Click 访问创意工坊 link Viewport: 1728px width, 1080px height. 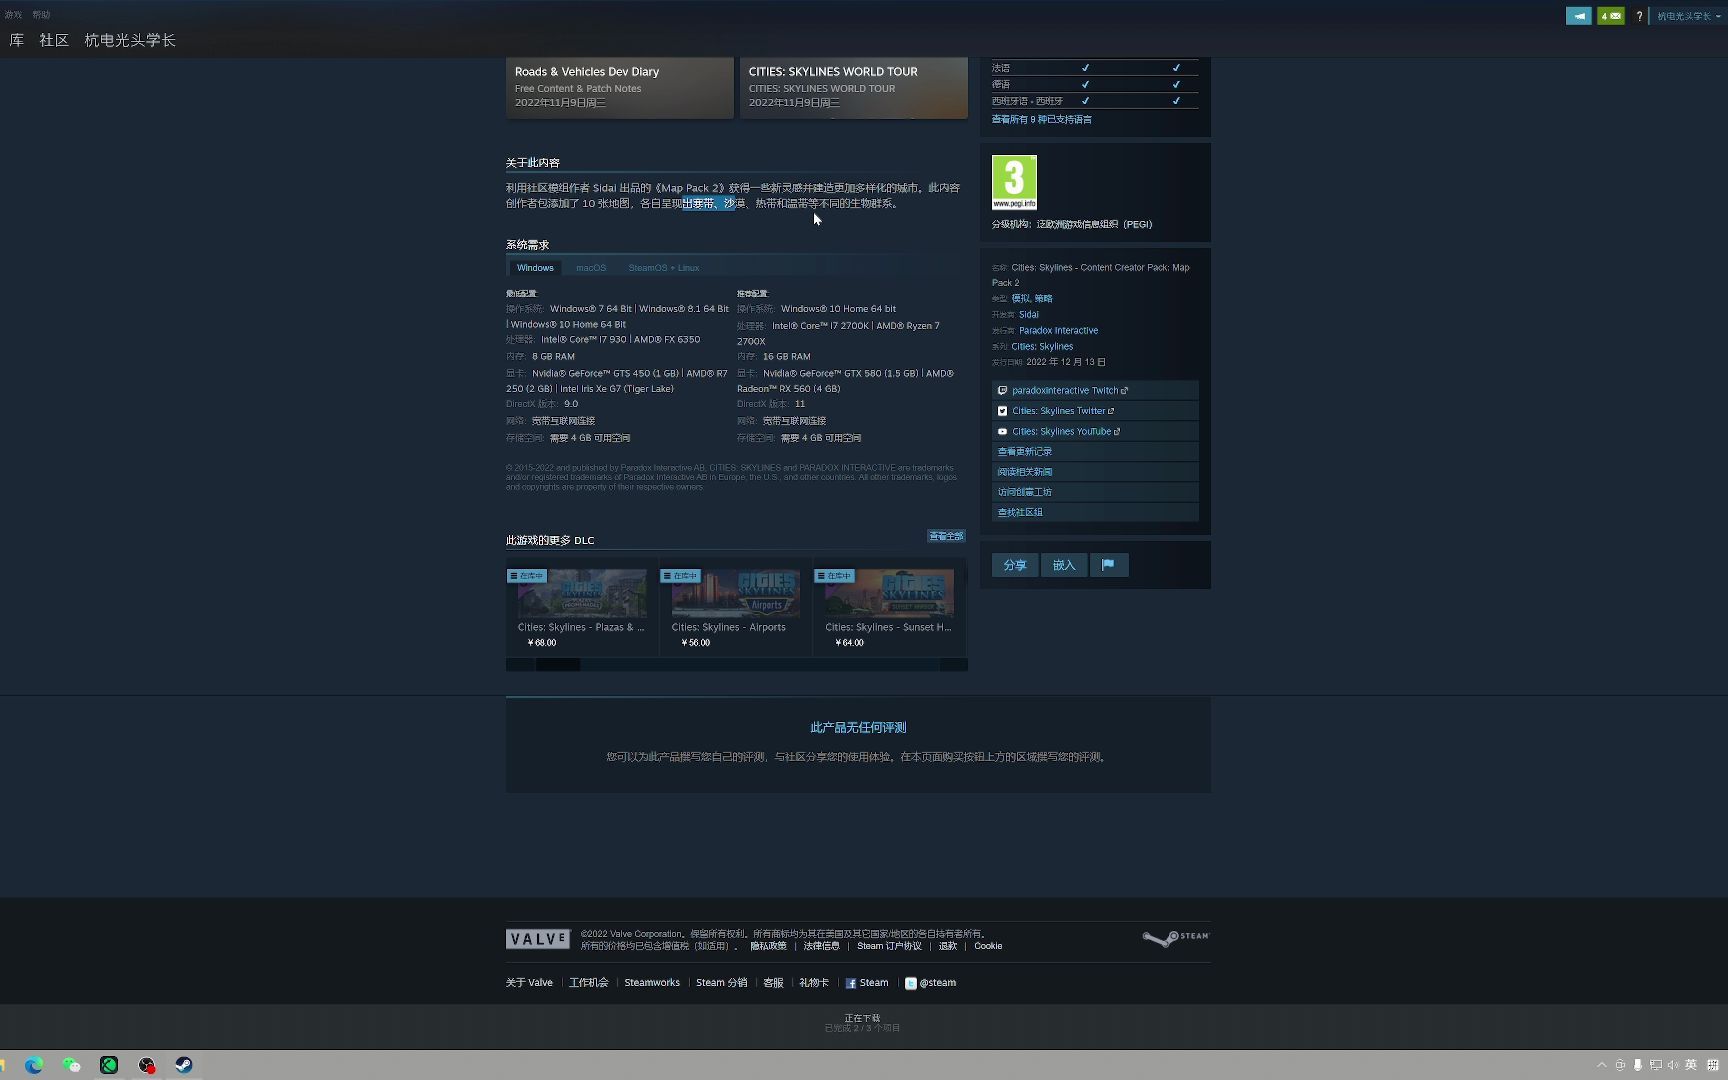pyautogui.click(x=1095, y=491)
